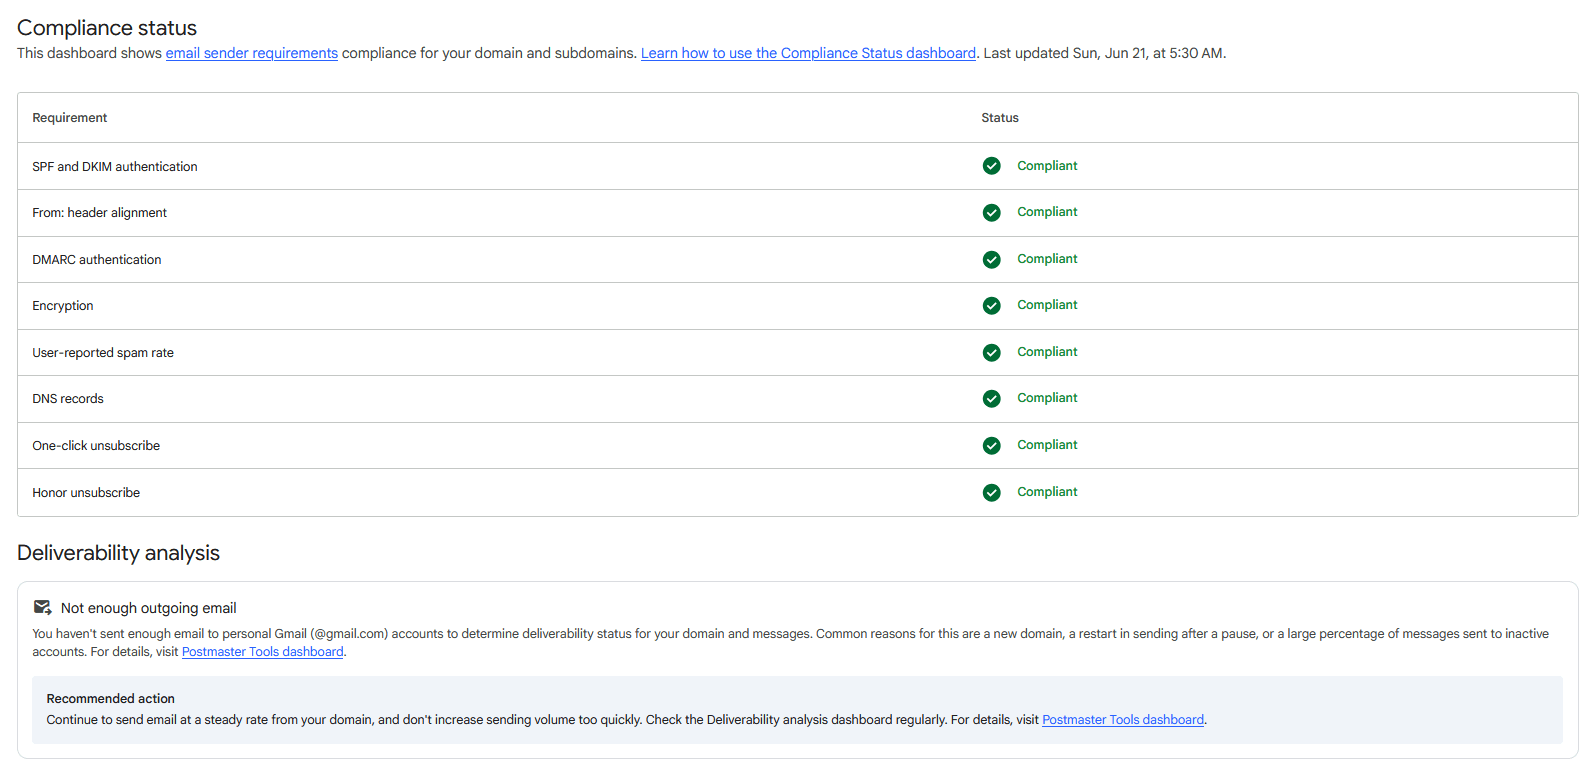Click the green check icon for User-reported spam rate
The height and width of the screenshot is (763, 1586).
pos(991,352)
